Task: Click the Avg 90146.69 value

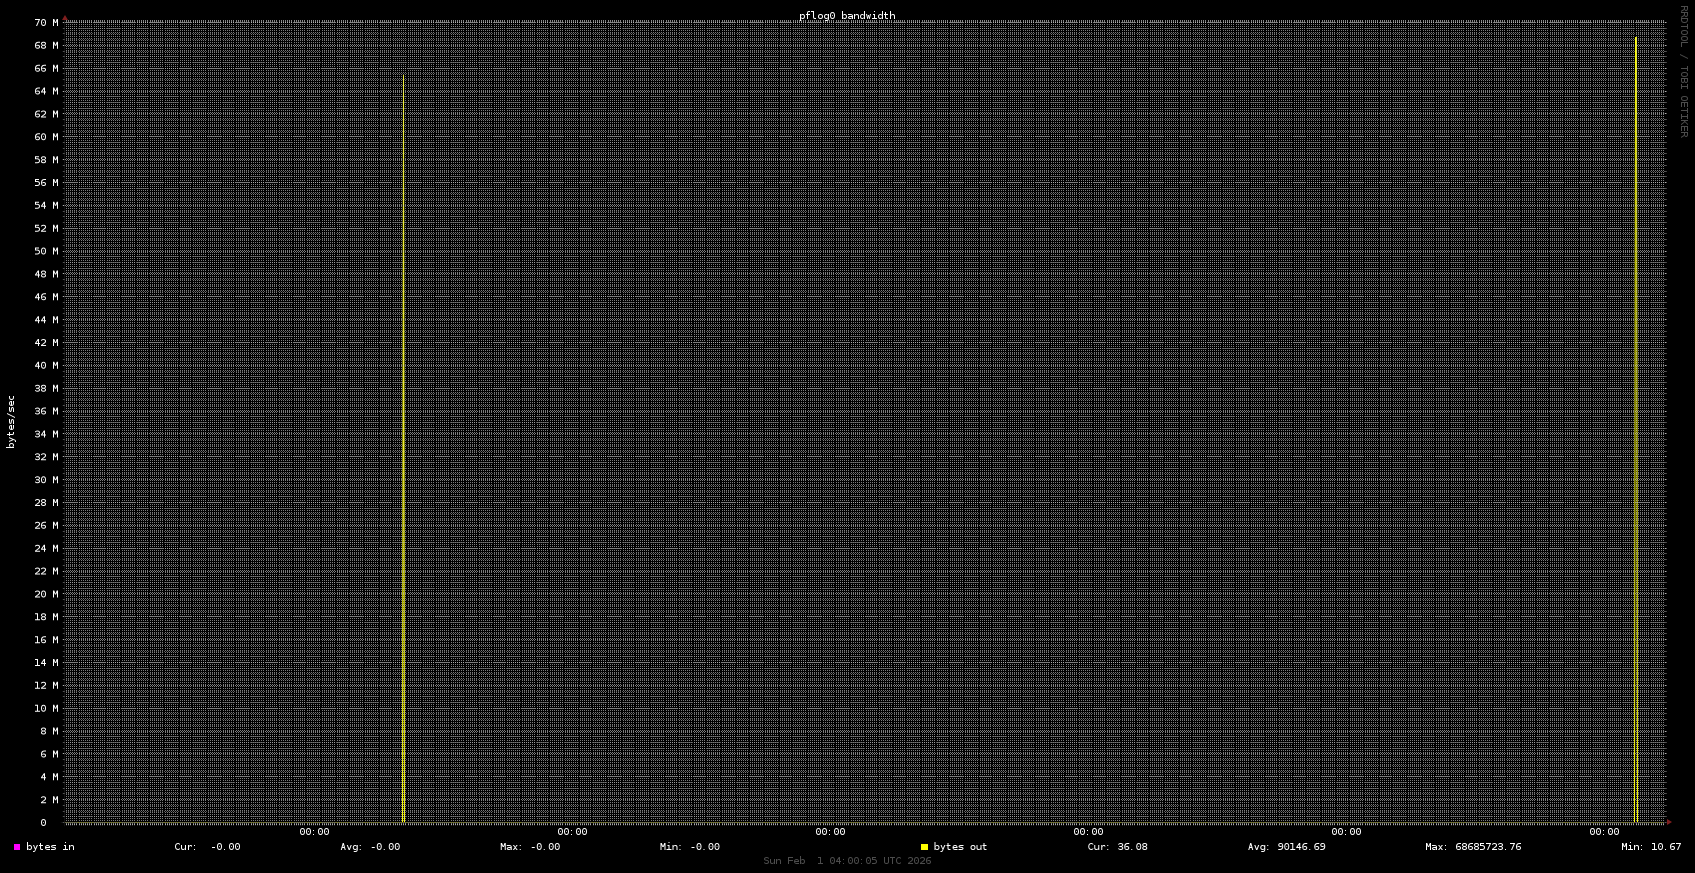Action: click(1286, 847)
